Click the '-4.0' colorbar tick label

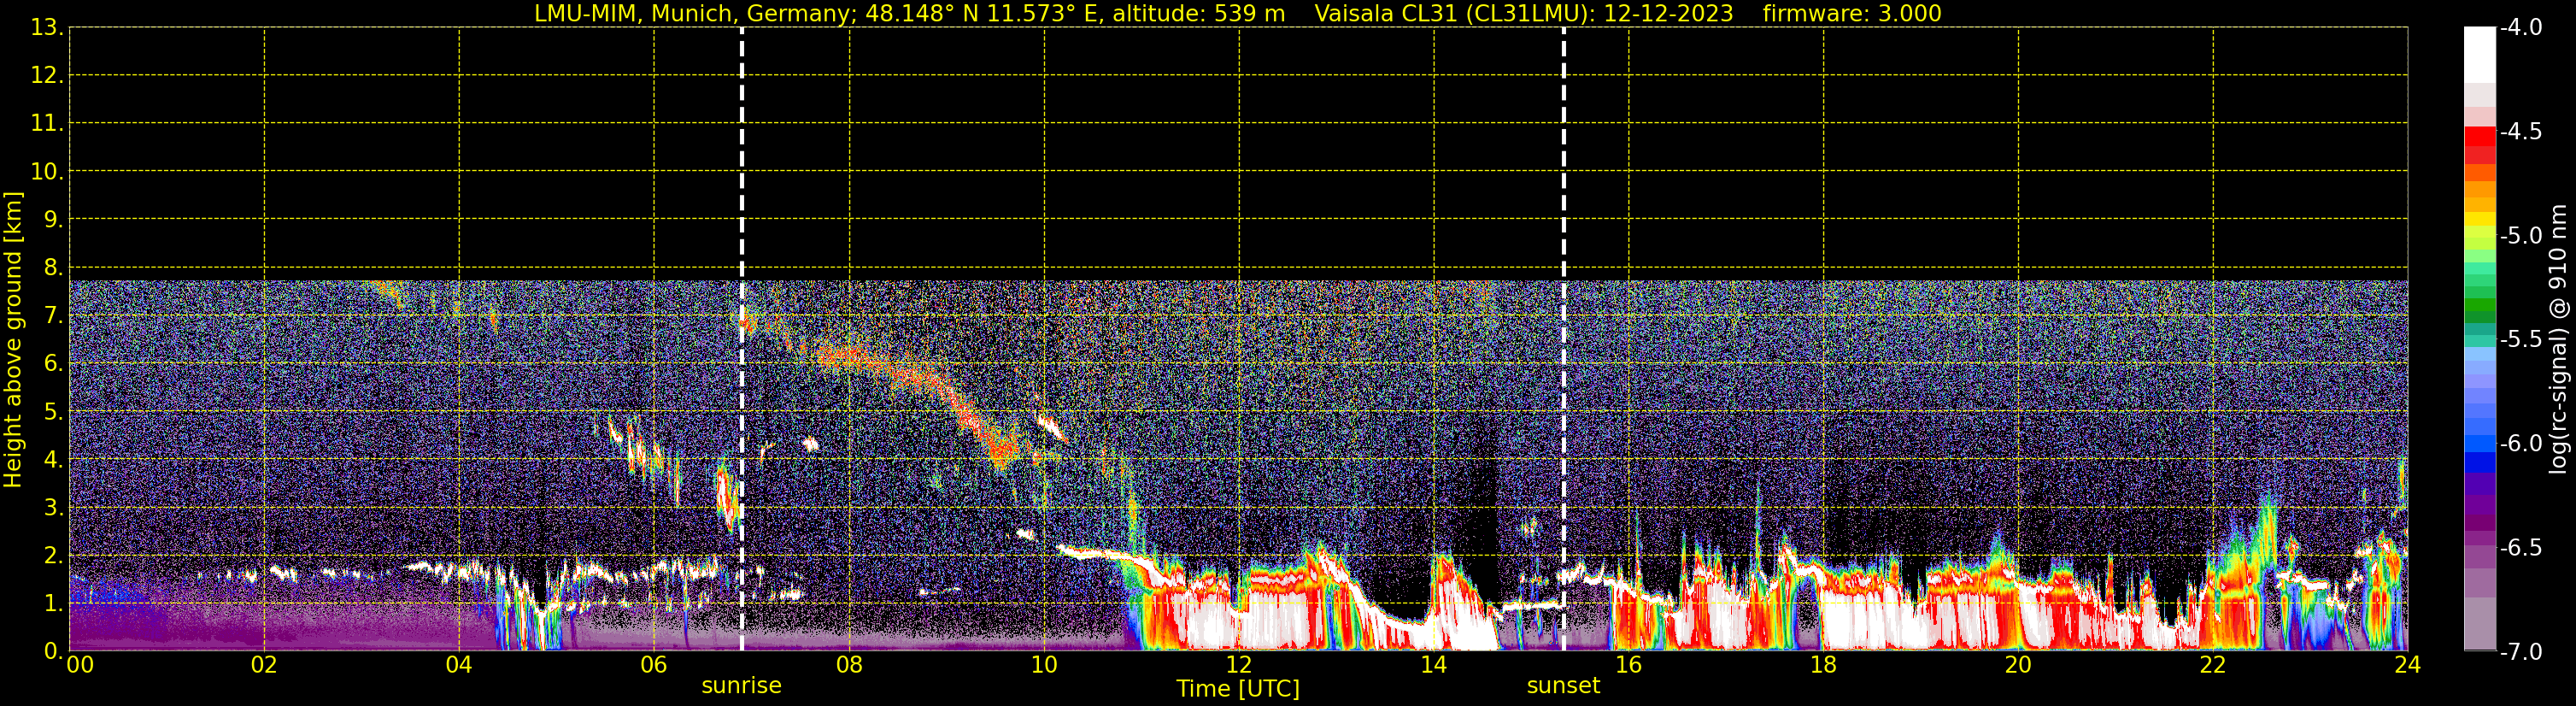(x=2520, y=28)
